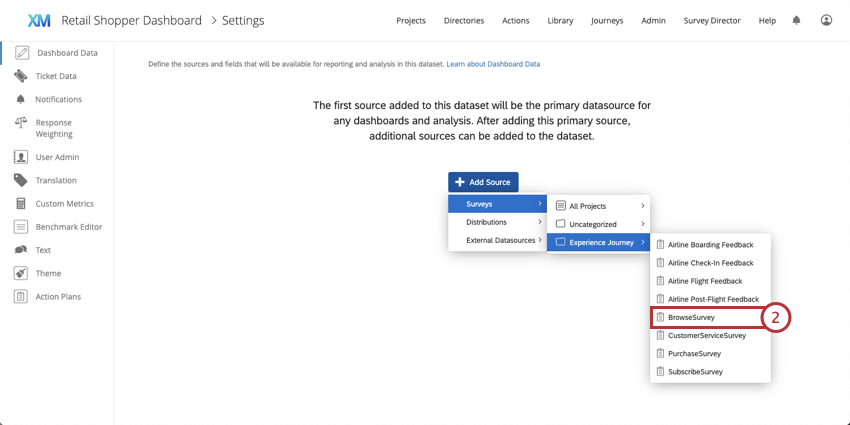Click the Translation tag icon
Viewport: 850px width, 425px height.
pyautogui.click(x=21, y=181)
